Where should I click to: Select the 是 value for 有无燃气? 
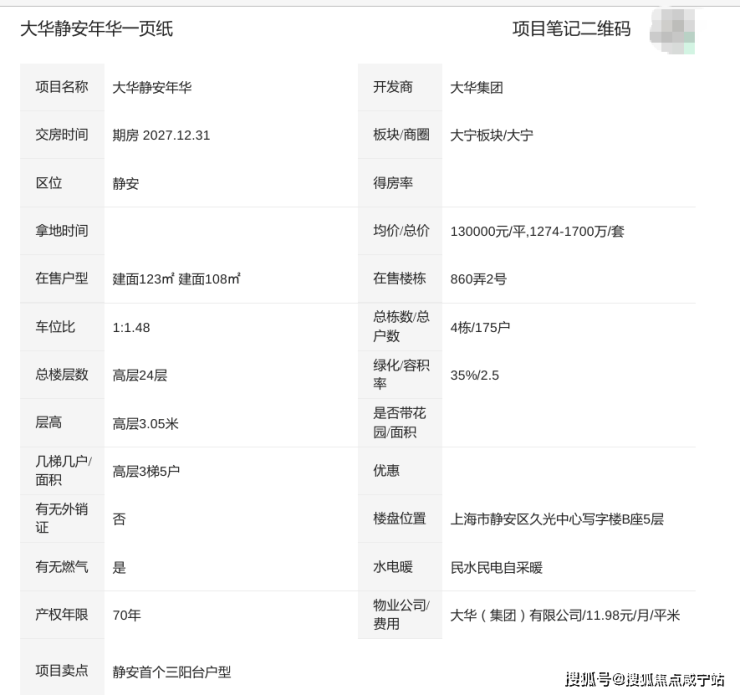coord(119,567)
